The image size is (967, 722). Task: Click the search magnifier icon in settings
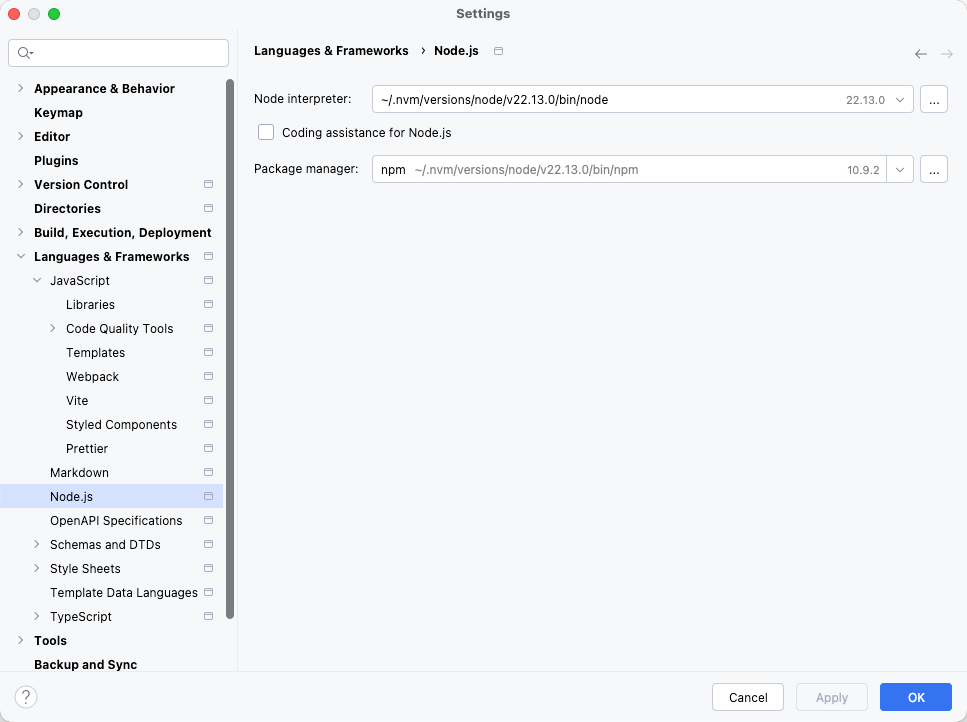[x=25, y=53]
